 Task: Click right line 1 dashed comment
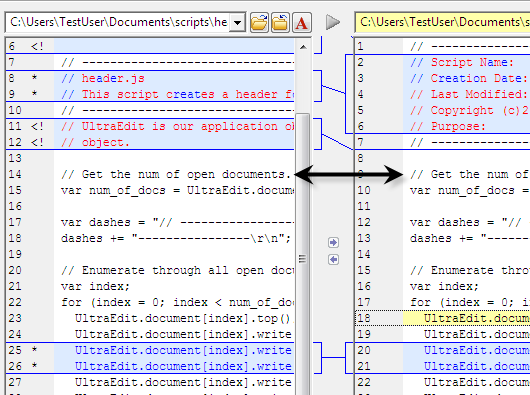pos(470,46)
